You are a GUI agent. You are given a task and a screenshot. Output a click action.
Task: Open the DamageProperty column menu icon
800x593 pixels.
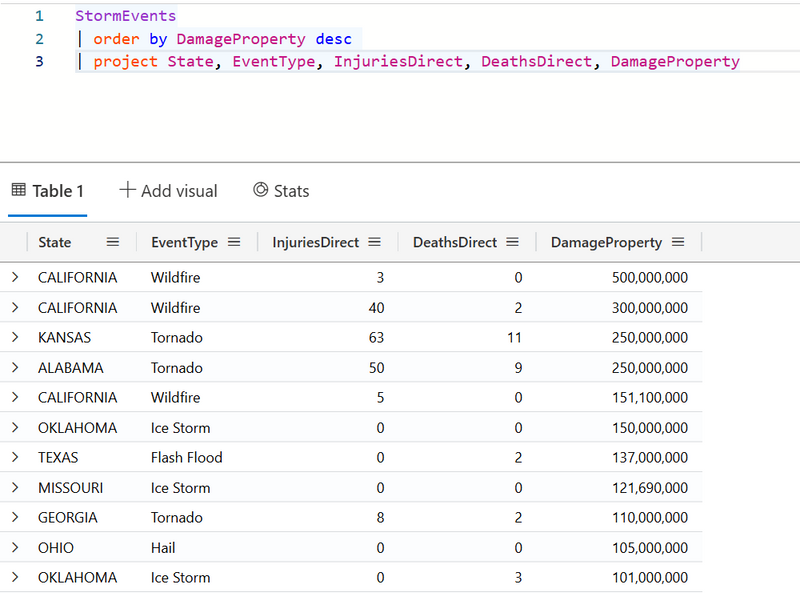(678, 242)
